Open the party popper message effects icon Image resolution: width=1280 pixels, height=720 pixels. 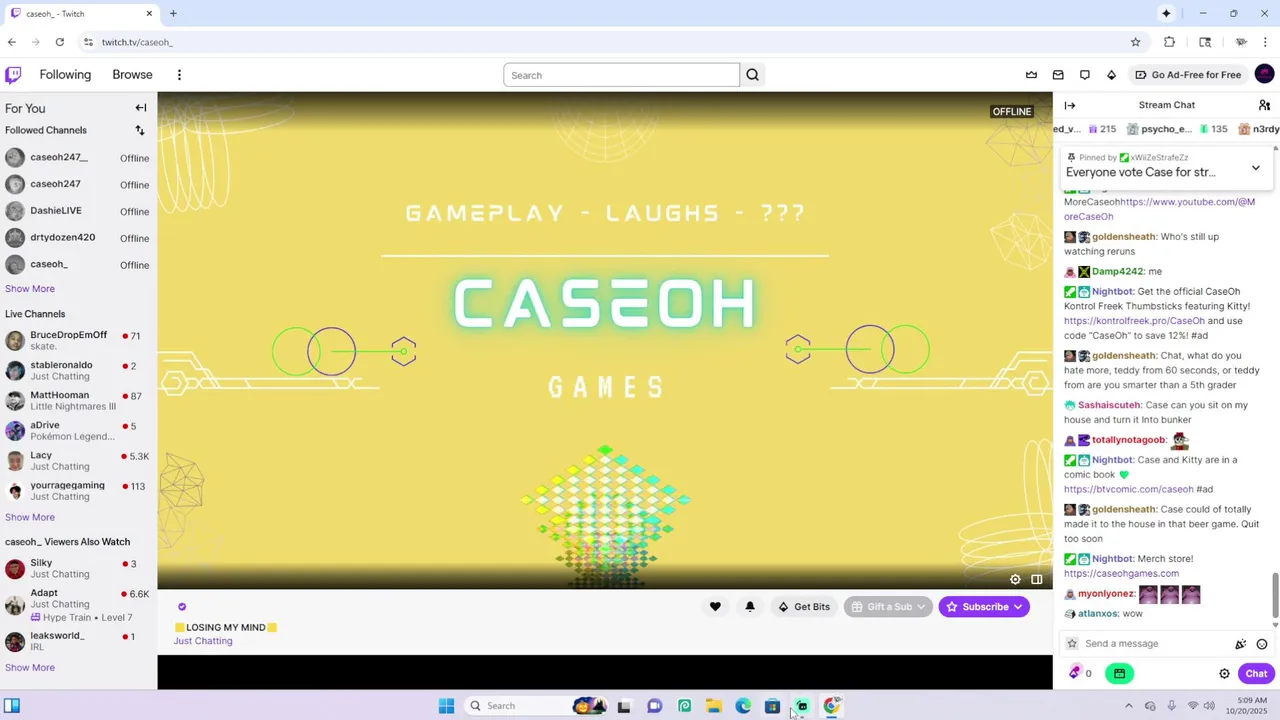click(x=1241, y=644)
